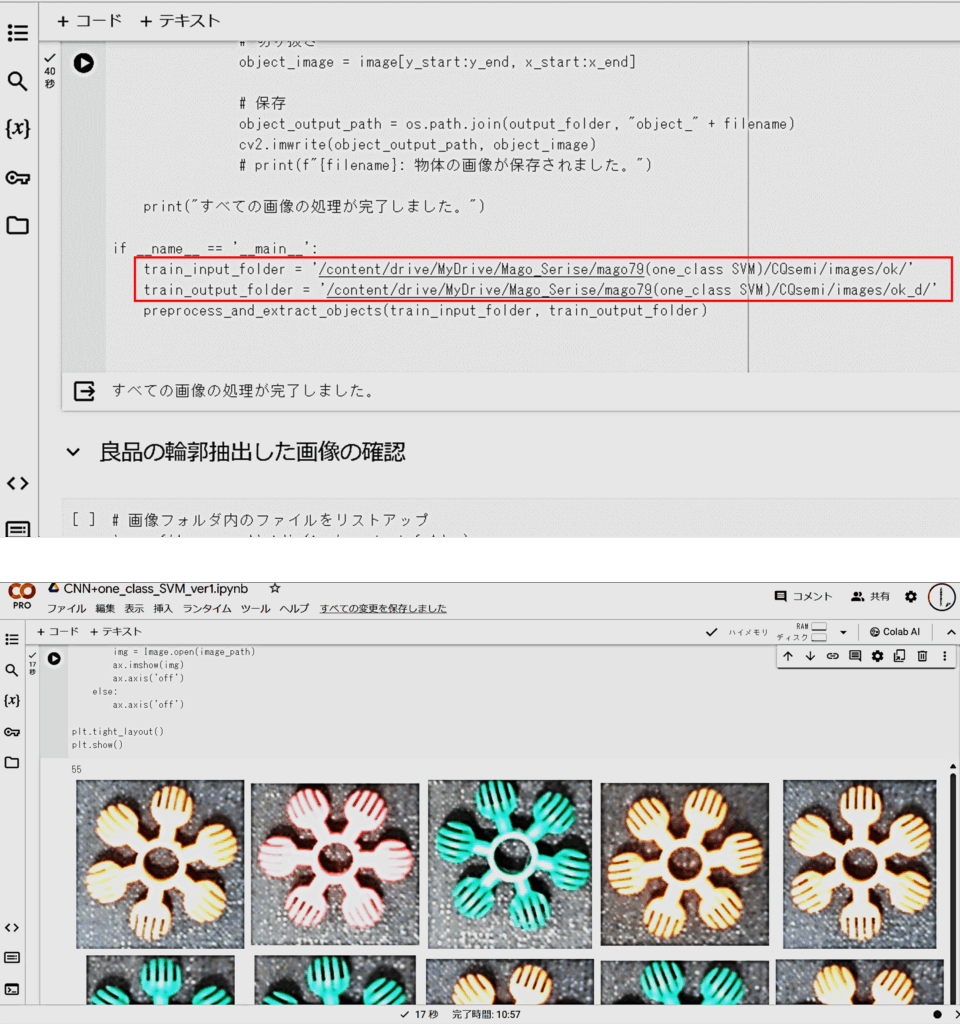The width and height of the screenshot is (960, 1024).
Task: Open editor settings gear in the cell toolbar
Action: pyautogui.click(x=877, y=656)
